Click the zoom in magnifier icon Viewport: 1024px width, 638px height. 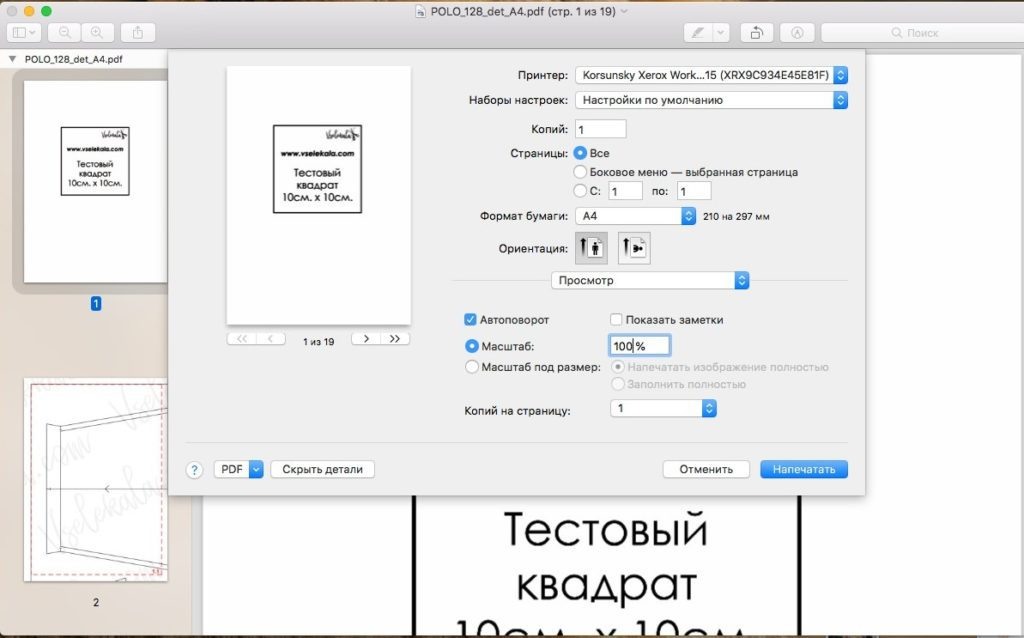point(96,31)
